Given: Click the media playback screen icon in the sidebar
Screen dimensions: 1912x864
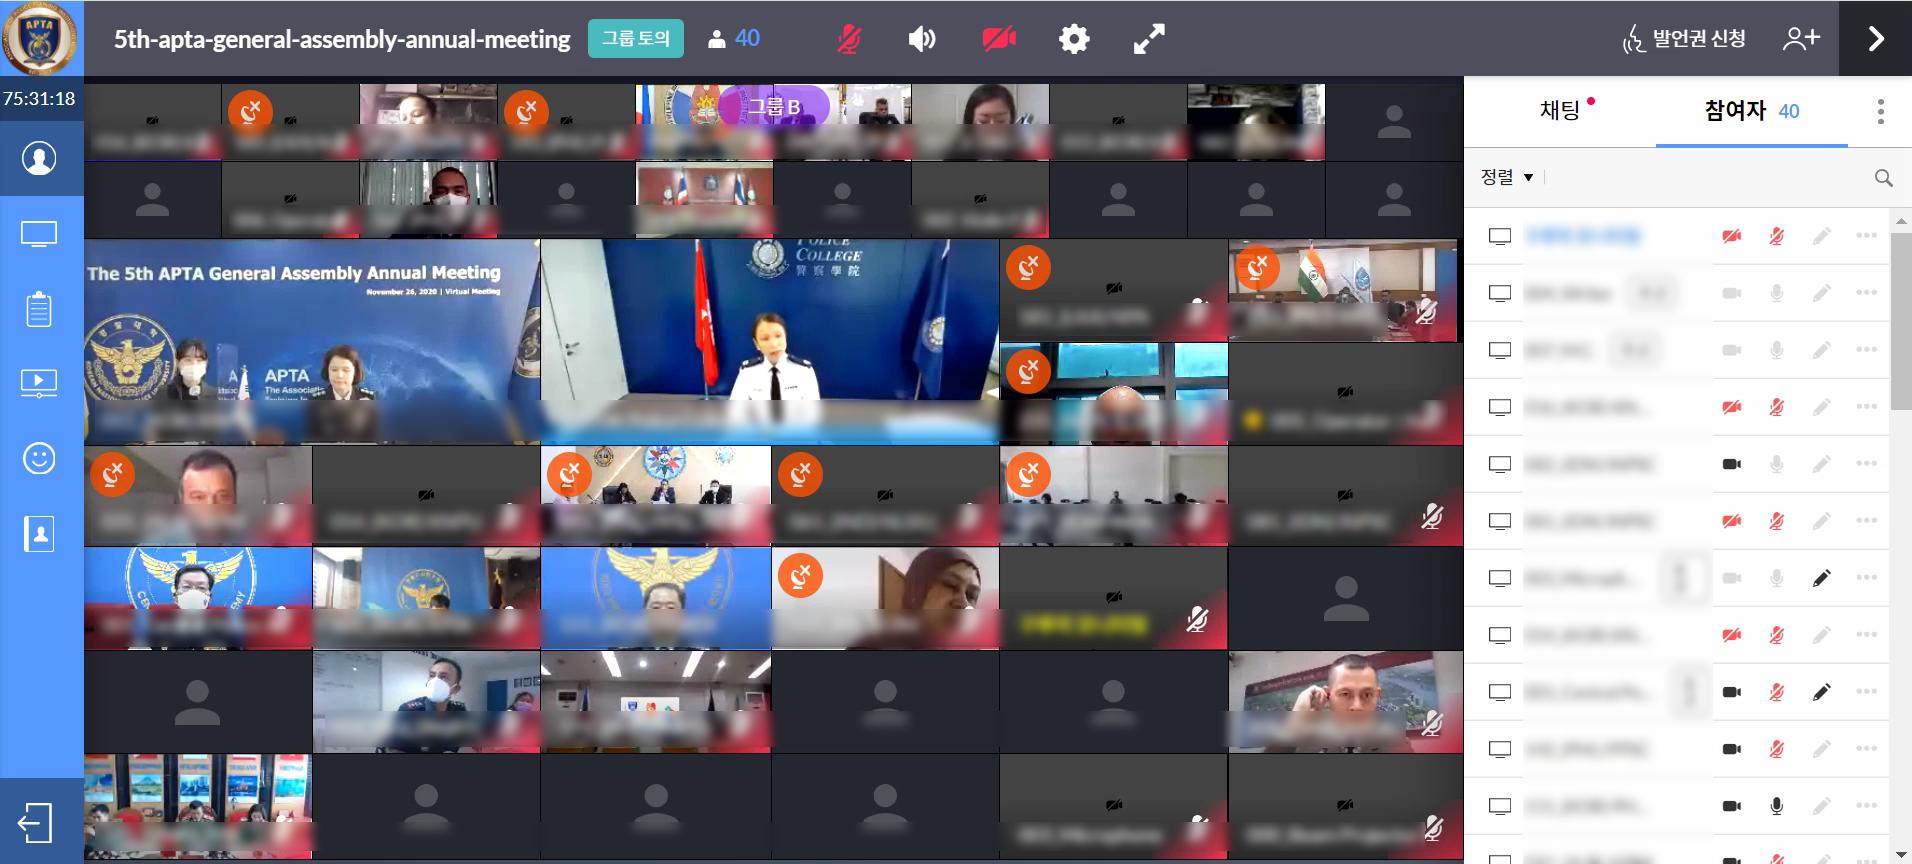Looking at the screenshot, I should (x=39, y=383).
